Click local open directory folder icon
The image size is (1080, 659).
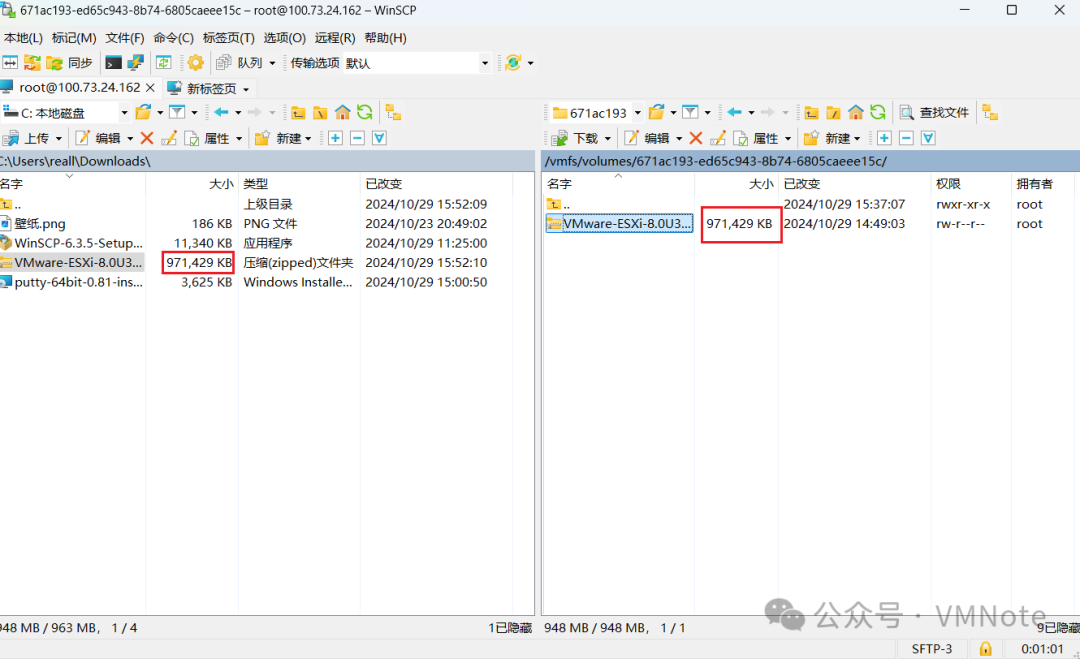coord(143,112)
